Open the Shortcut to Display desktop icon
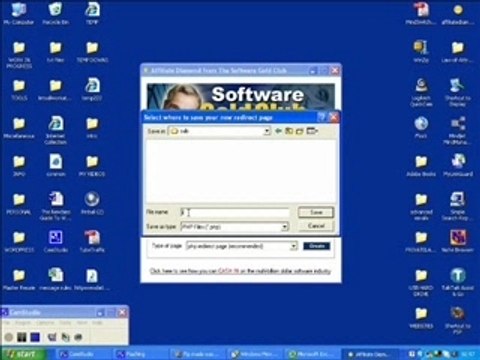This screenshot has width=480, height=360. point(457,92)
